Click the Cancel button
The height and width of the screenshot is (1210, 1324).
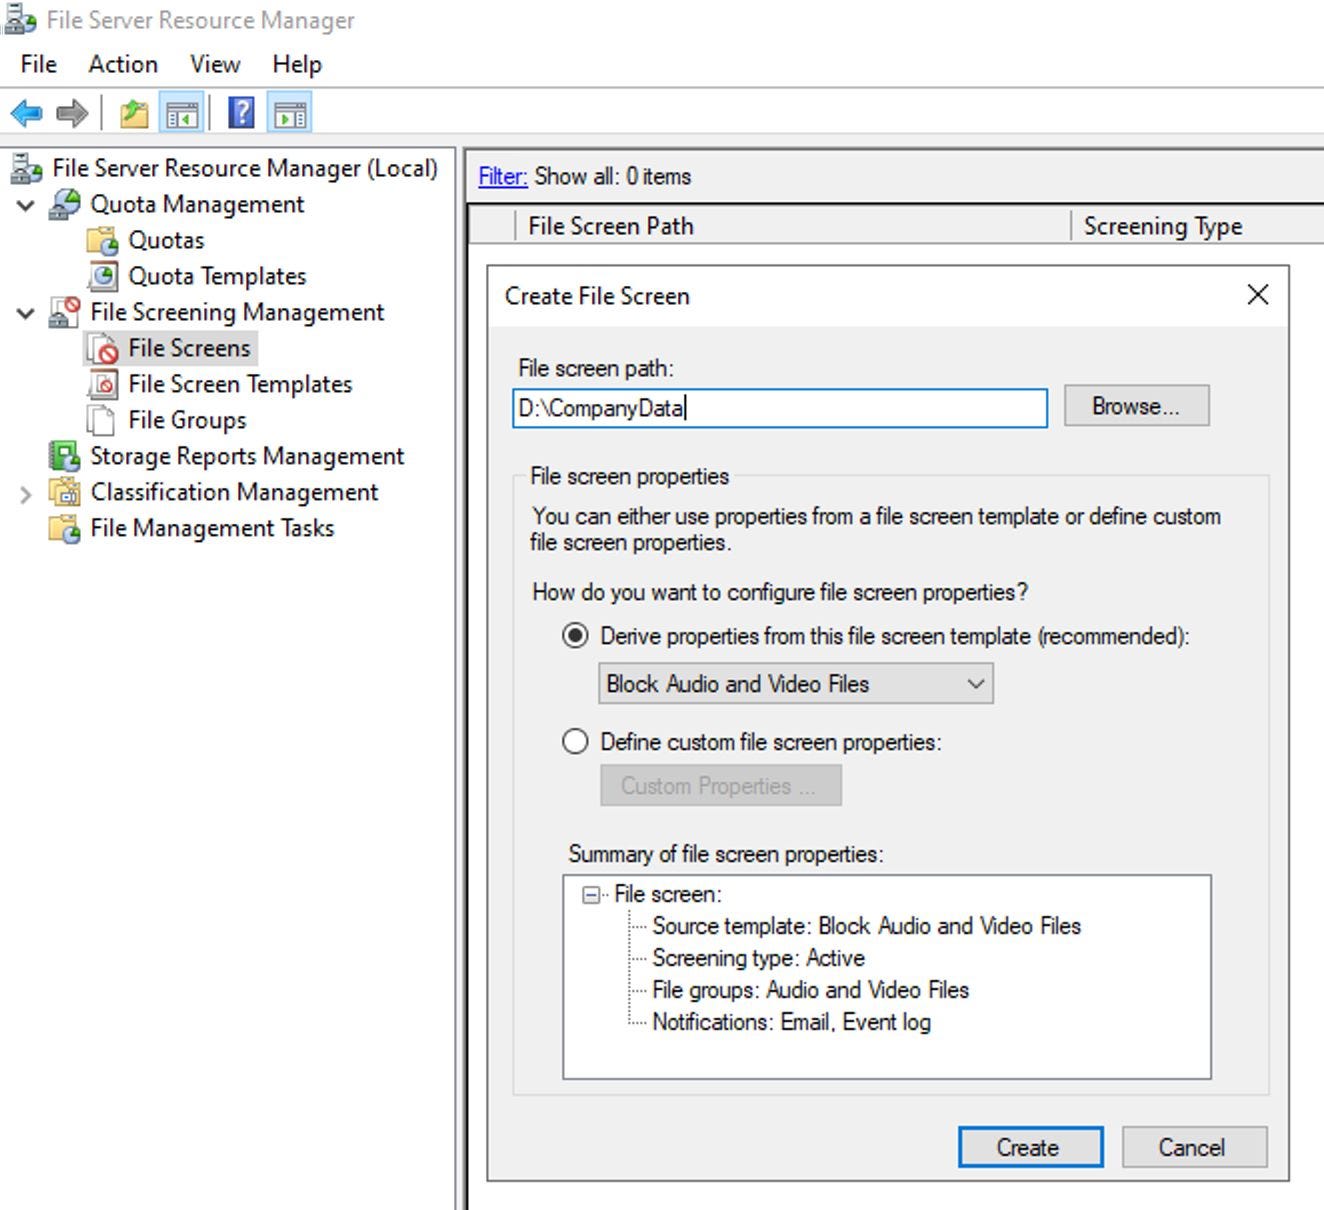(x=1194, y=1147)
